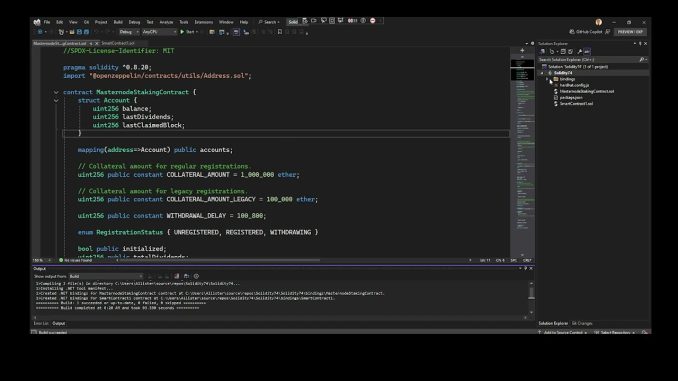Pin the Solution Explorer panel
678x381 pixels.
click(640, 44)
